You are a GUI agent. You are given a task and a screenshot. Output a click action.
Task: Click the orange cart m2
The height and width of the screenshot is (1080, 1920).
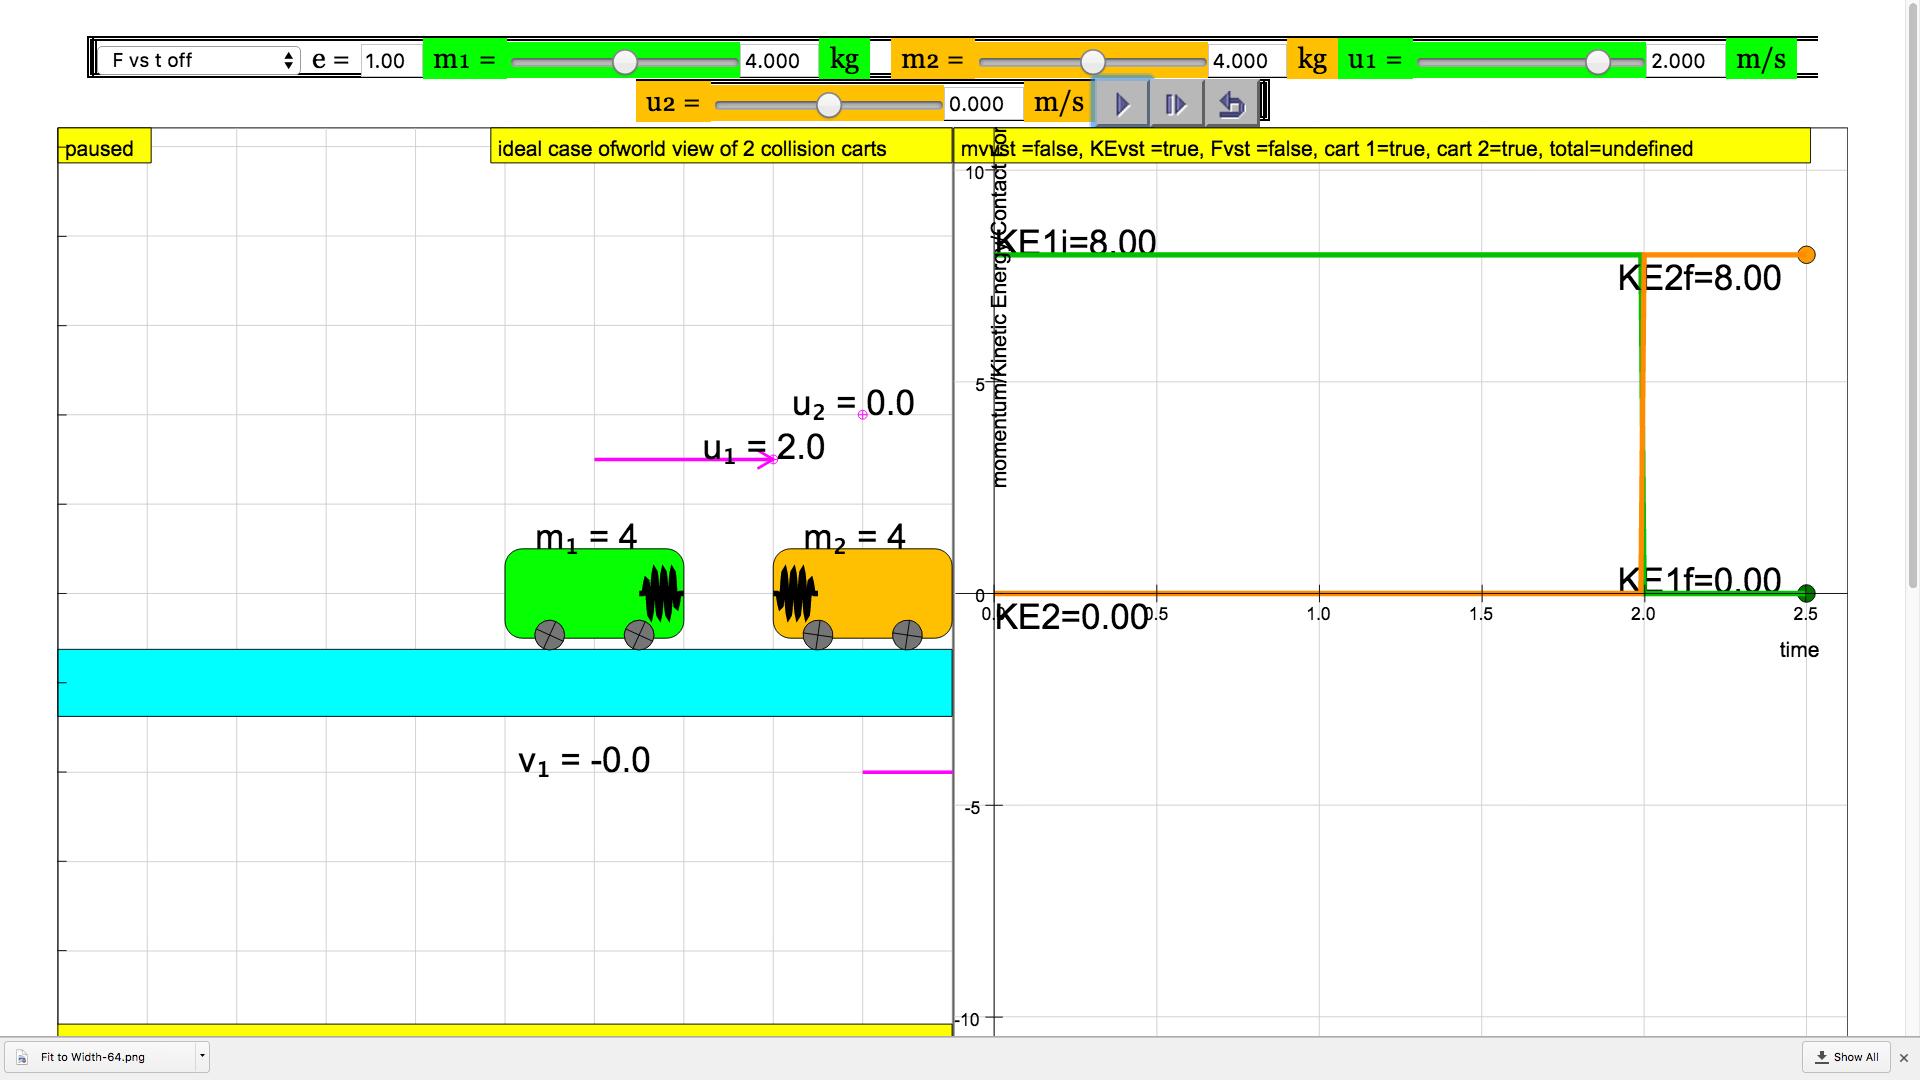tap(862, 593)
